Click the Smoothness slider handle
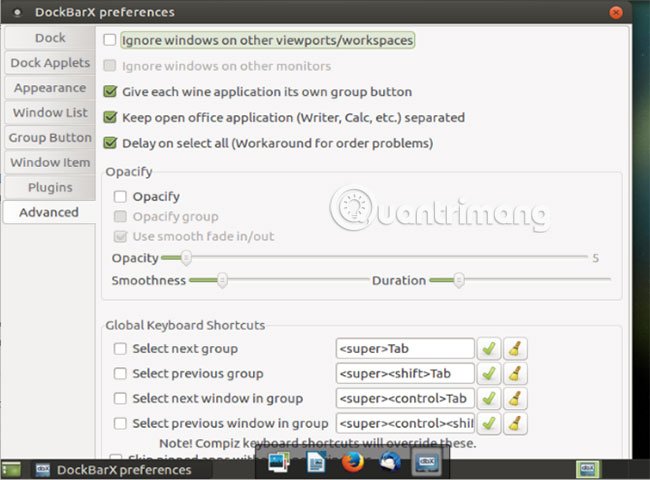Screen dimensions: 650x480 [x=222, y=280]
